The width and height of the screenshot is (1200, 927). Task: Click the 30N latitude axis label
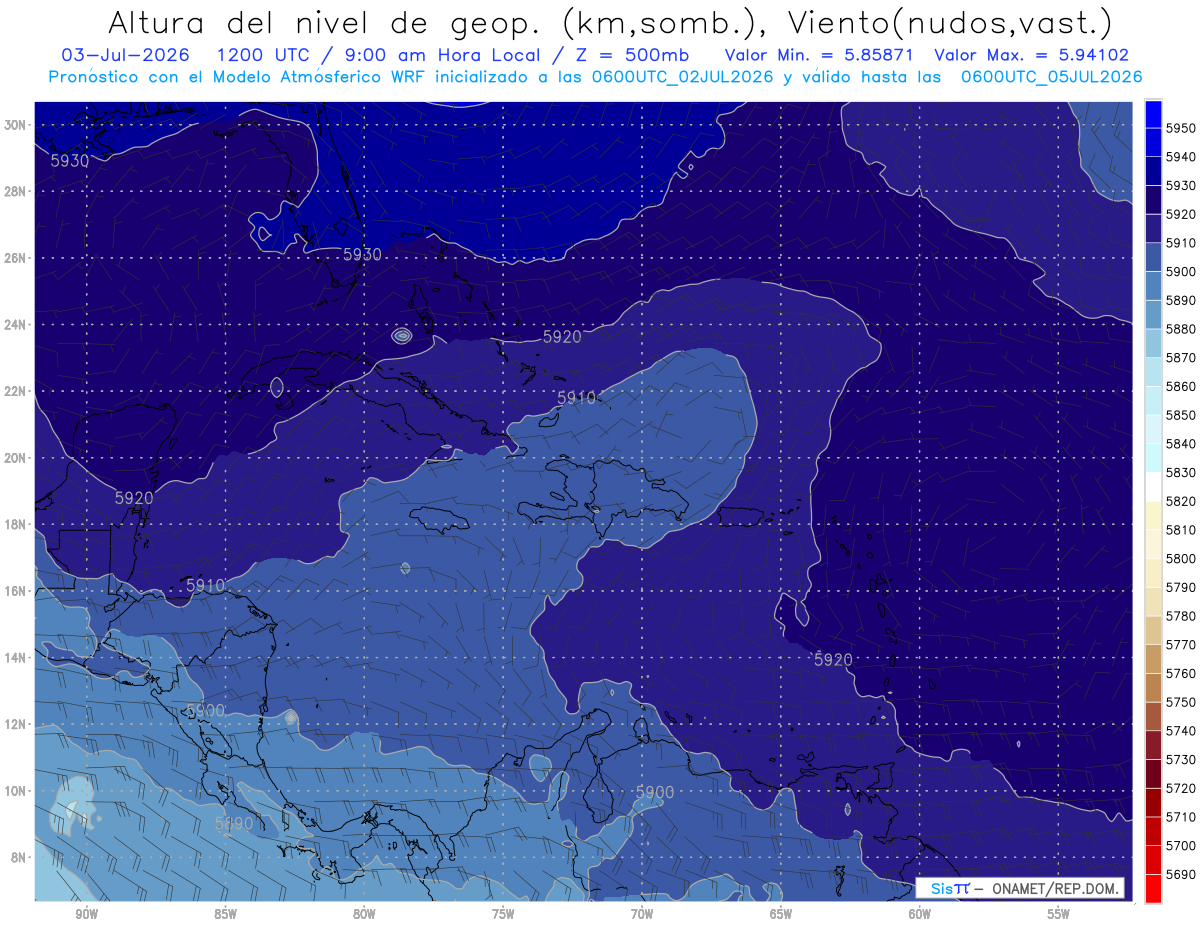17,124
